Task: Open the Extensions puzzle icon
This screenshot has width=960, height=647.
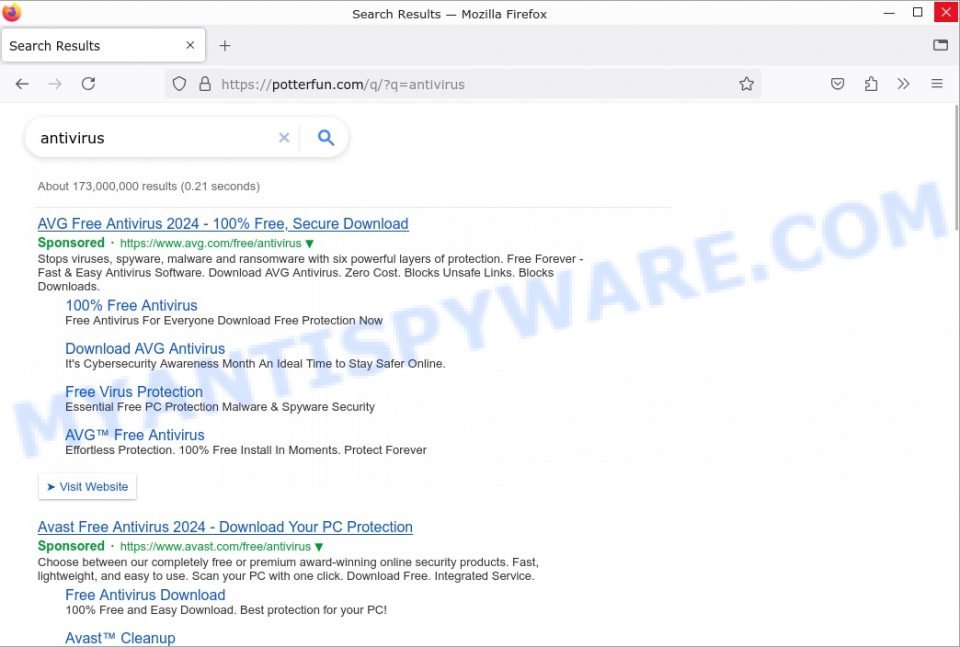Action: tap(871, 84)
